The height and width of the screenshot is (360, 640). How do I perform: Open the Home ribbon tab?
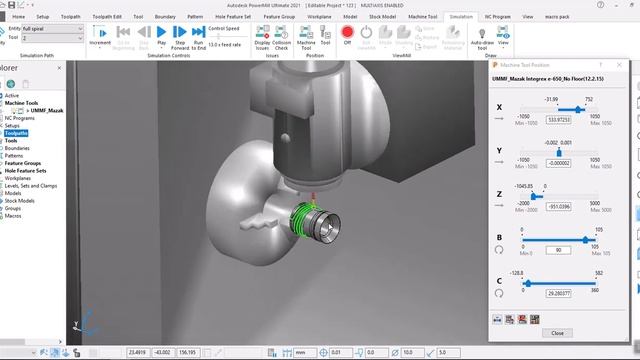click(18, 17)
